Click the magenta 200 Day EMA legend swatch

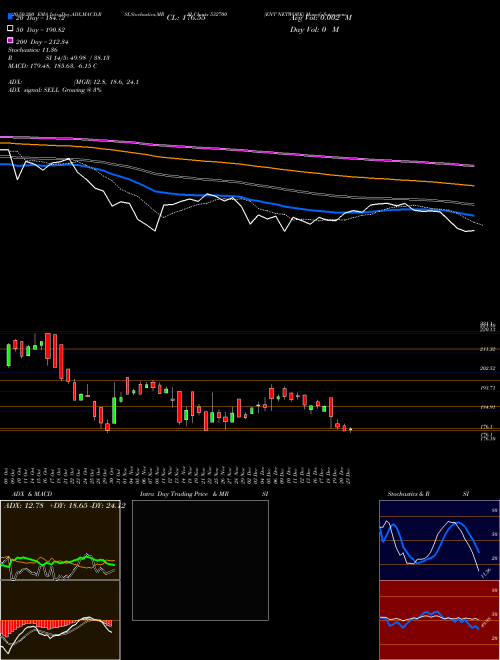pos(11,41)
